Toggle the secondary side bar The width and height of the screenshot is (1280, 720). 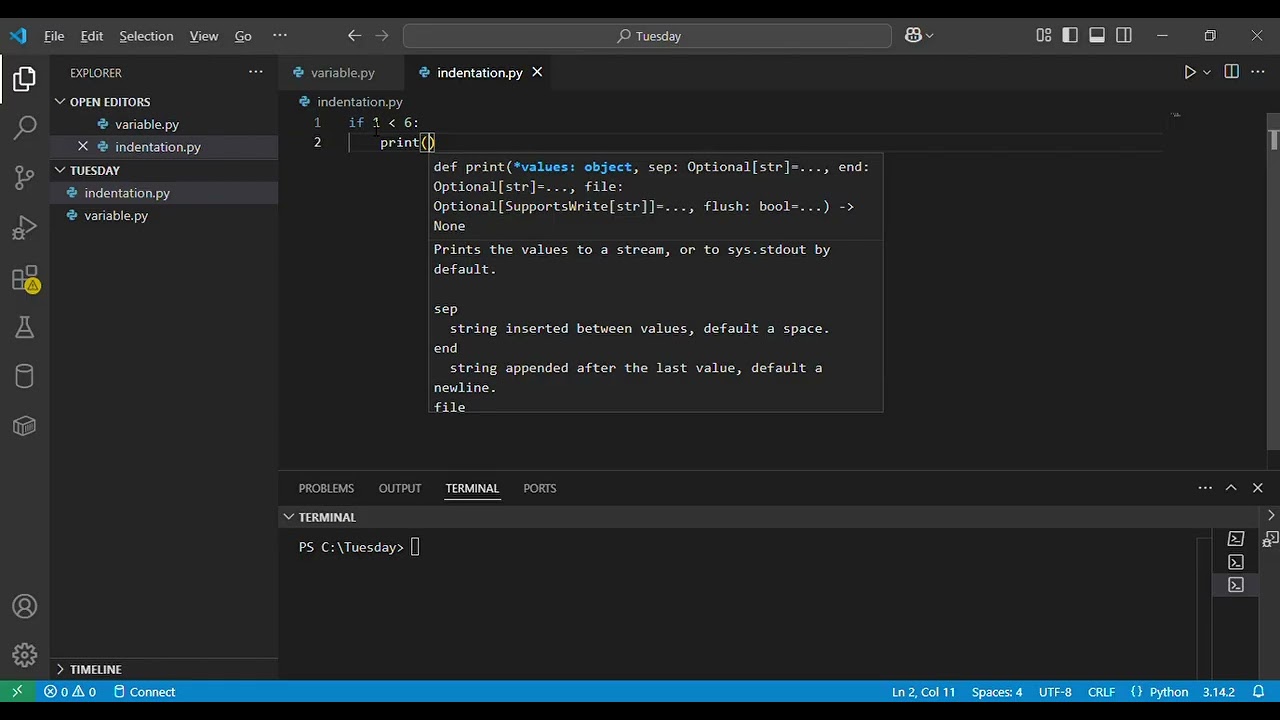[x=1124, y=35]
